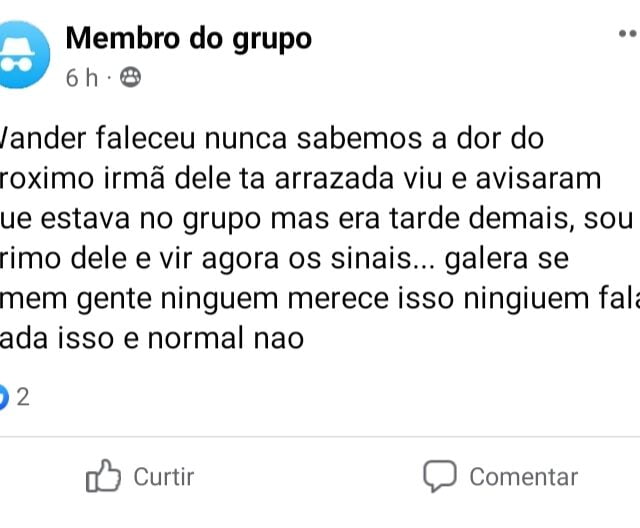Viewport: 640px width, 528px height.
Task: Click the last line 'isso e normal nao'
Action: [x=151, y=339]
